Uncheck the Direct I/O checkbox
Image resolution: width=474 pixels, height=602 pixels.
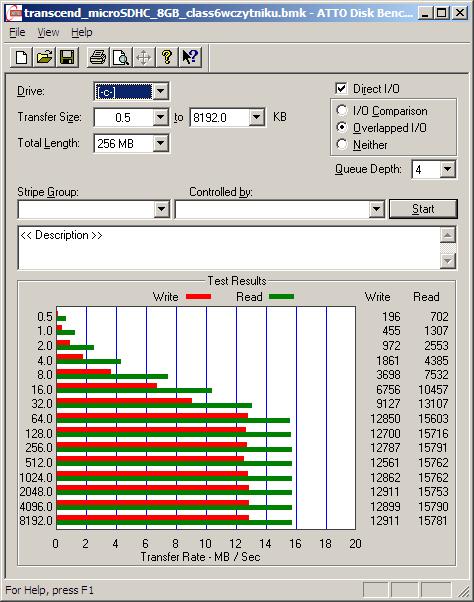[x=341, y=89]
